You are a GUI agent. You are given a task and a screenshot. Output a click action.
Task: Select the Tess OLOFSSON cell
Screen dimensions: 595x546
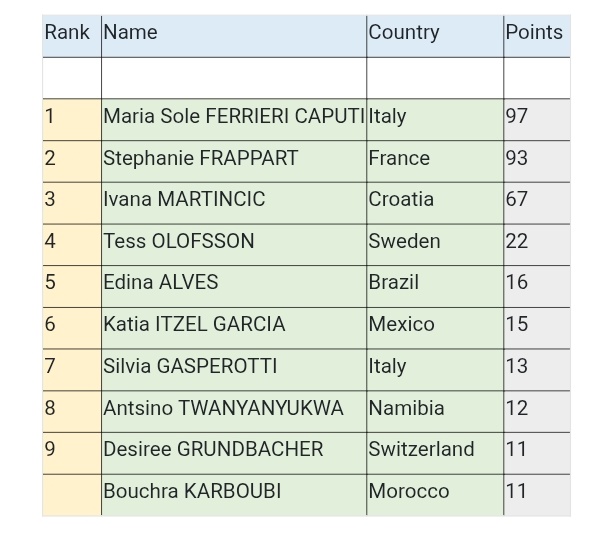click(x=234, y=245)
